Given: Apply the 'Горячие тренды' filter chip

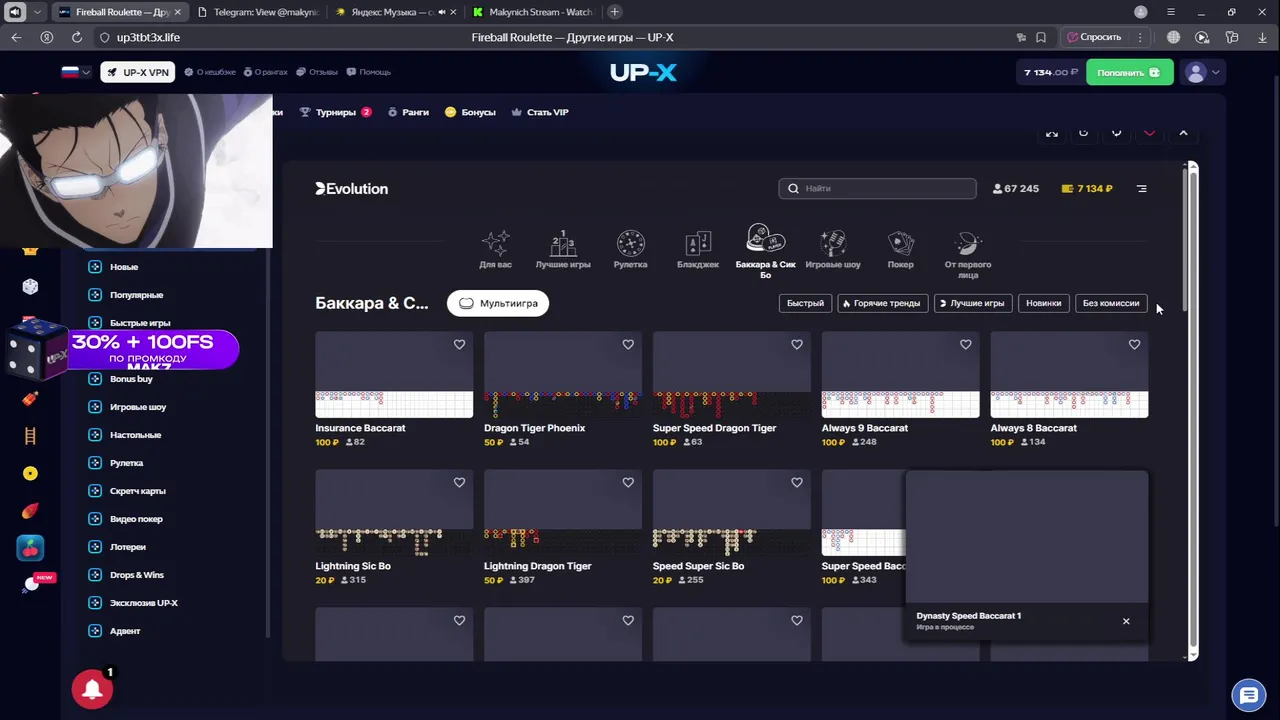Looking at the screenshot, I should (881, 303).
